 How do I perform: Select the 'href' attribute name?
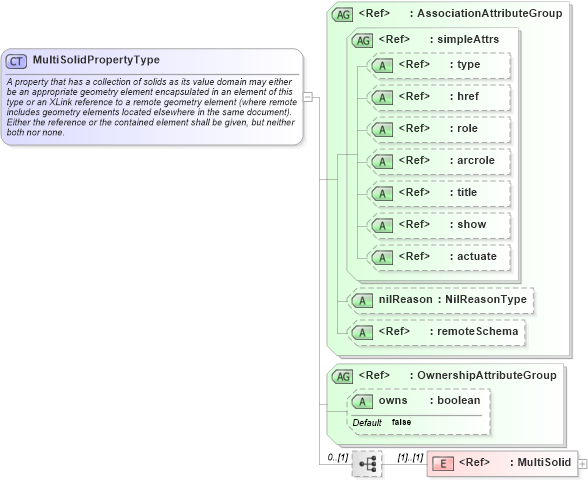click(x=468, y=96)
